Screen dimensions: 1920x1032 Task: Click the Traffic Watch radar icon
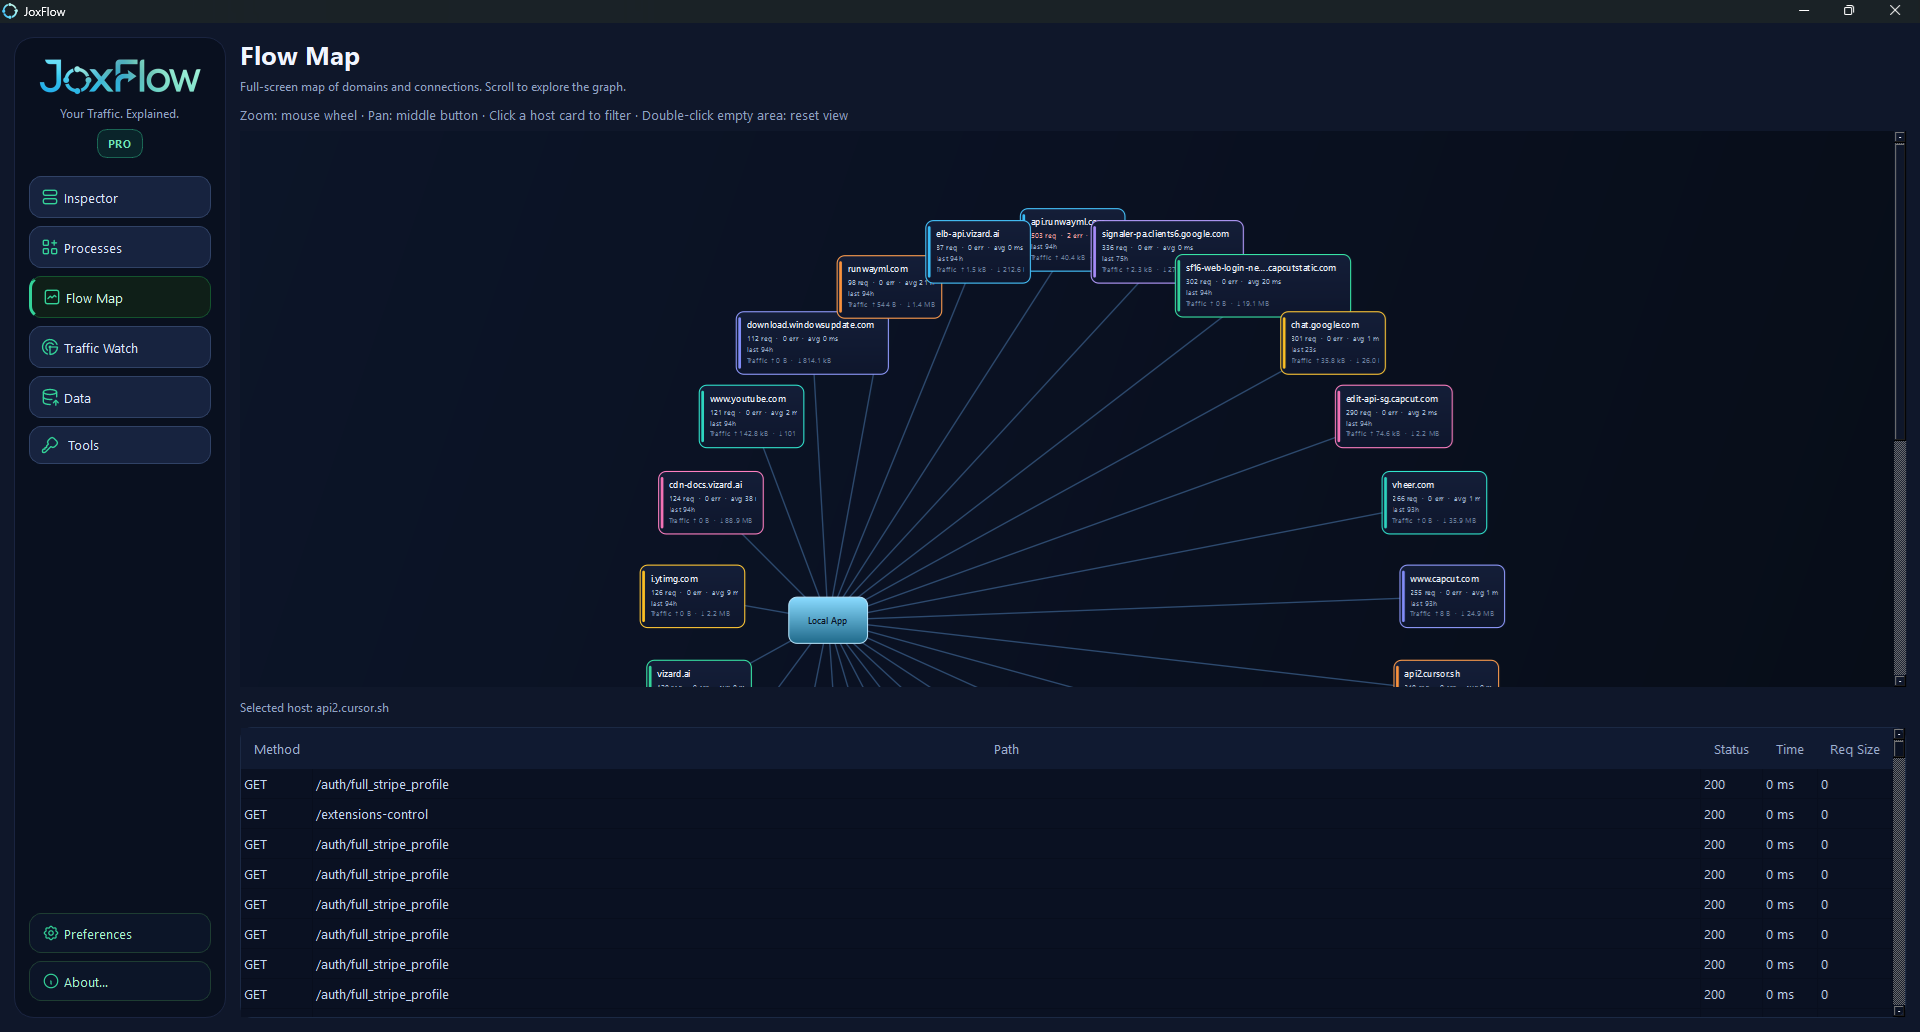(x=50, y=348)
